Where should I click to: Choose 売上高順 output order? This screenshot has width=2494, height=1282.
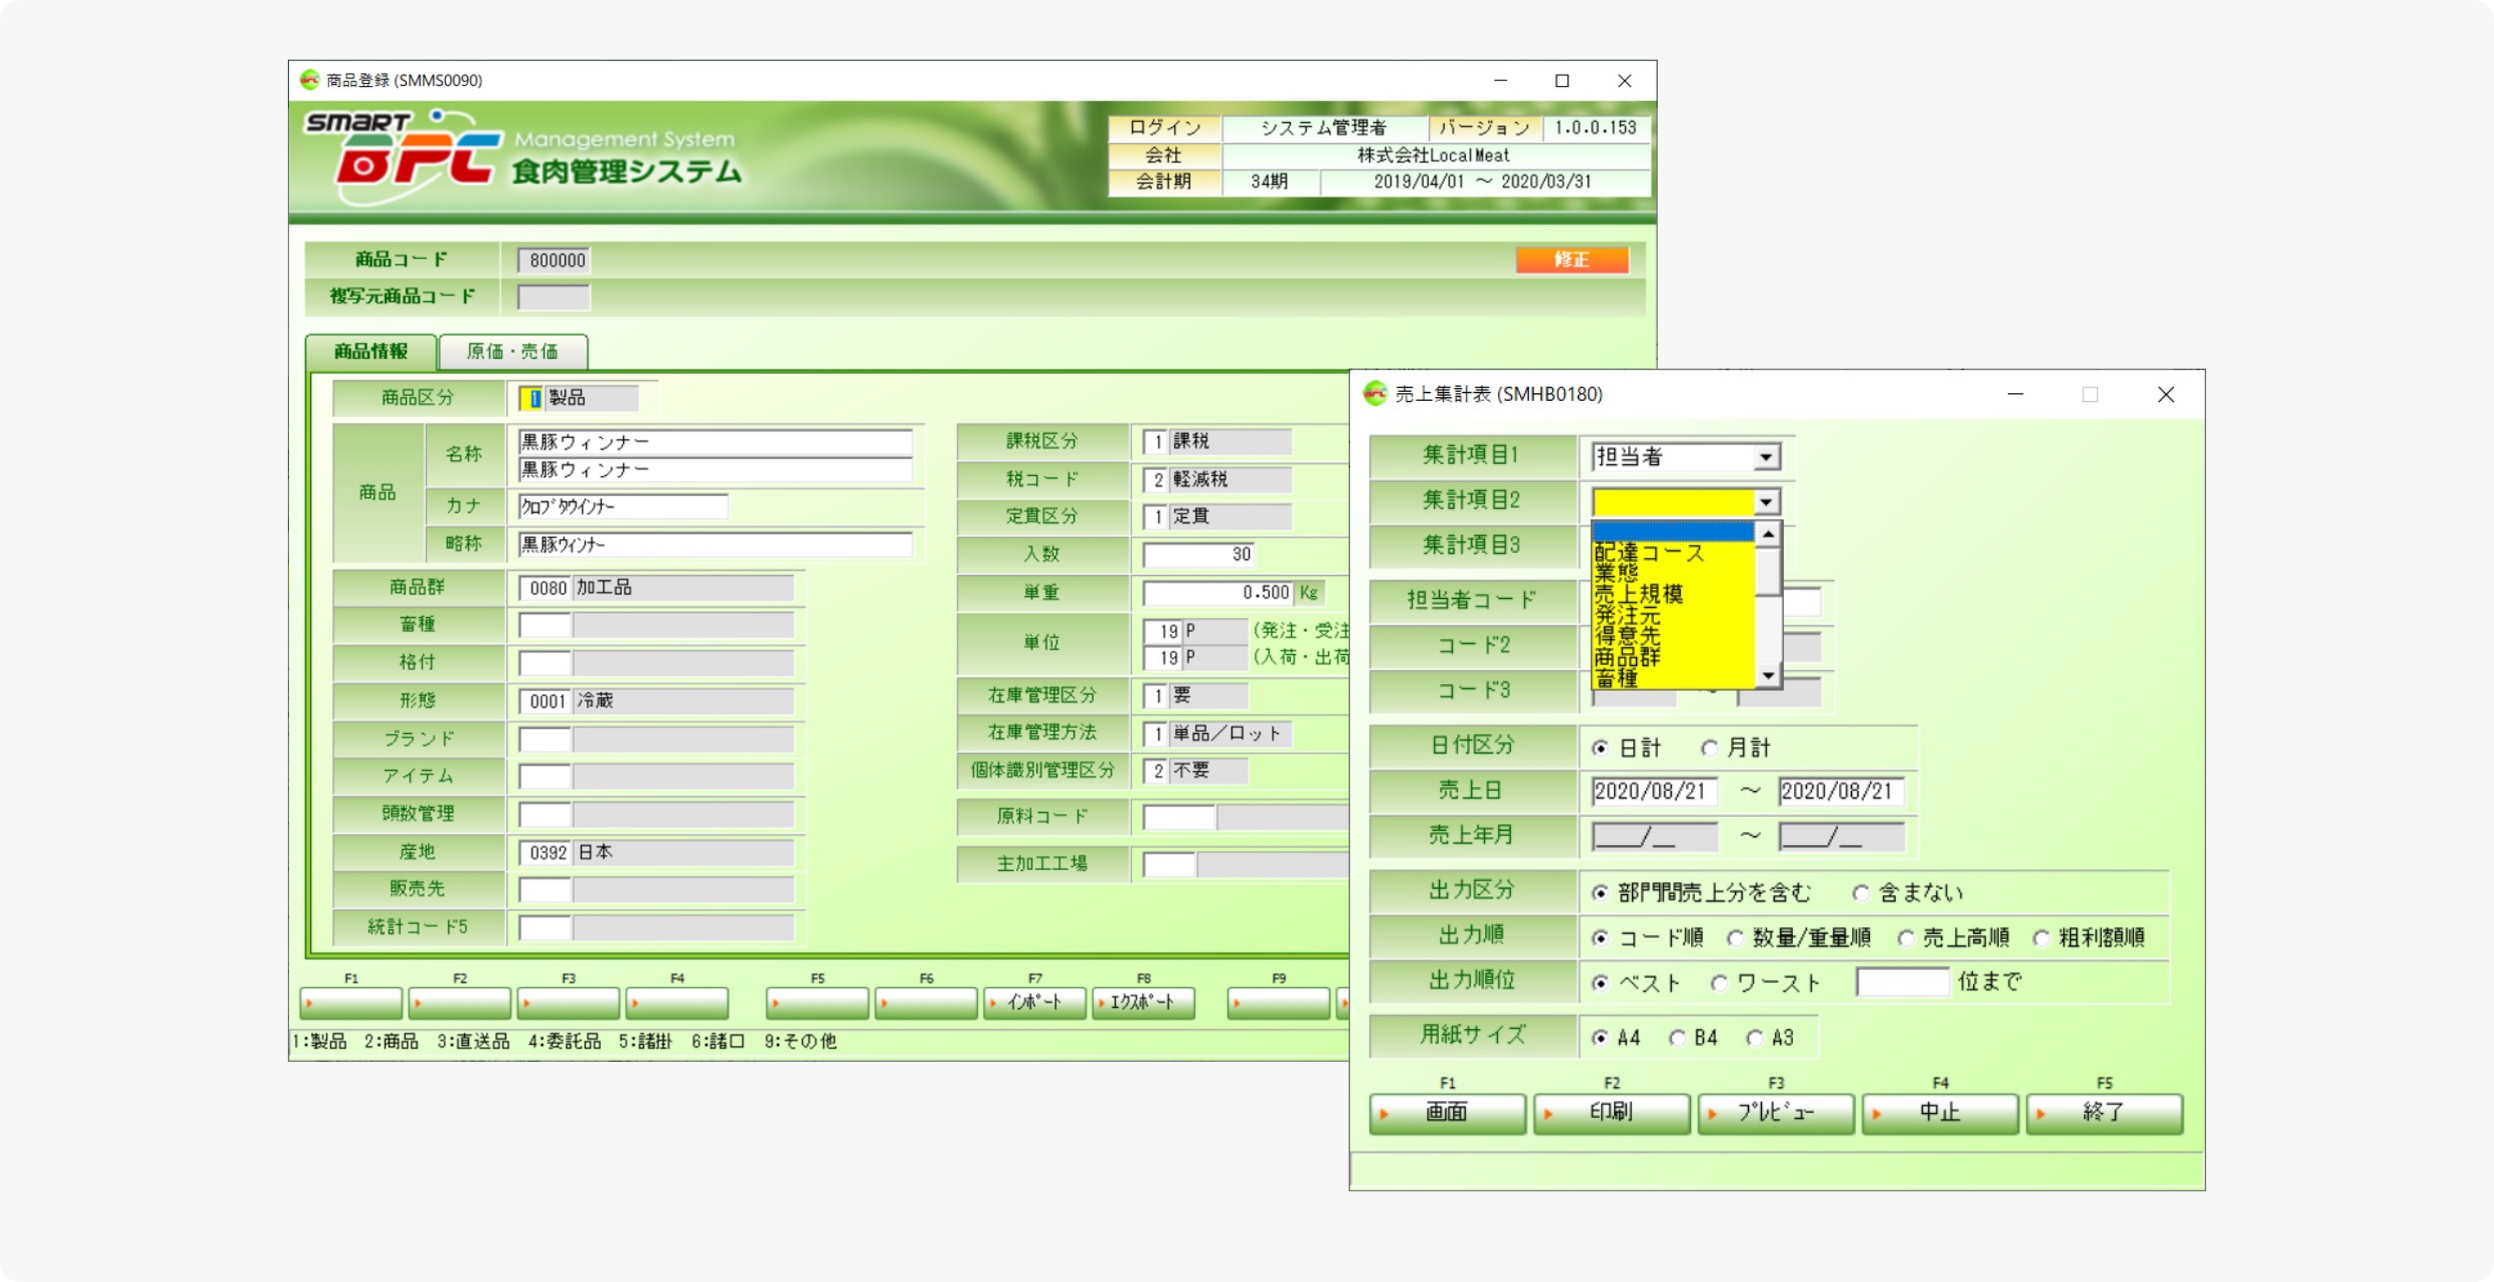tap(1906, 938)
